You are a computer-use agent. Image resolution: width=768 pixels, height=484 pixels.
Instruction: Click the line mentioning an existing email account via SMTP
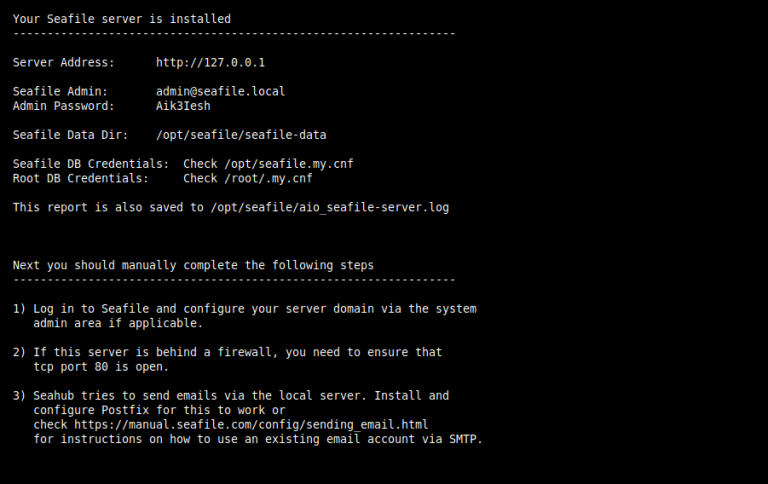click(257, 438)
